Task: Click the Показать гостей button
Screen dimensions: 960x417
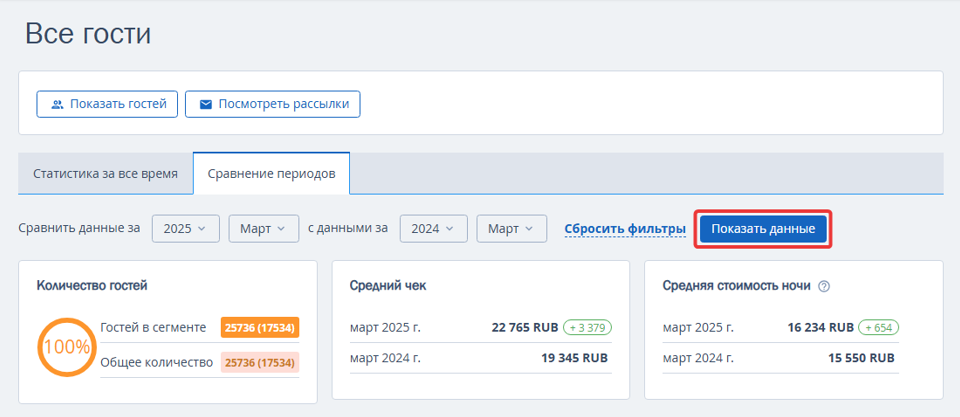Action: tap(107, 104)
